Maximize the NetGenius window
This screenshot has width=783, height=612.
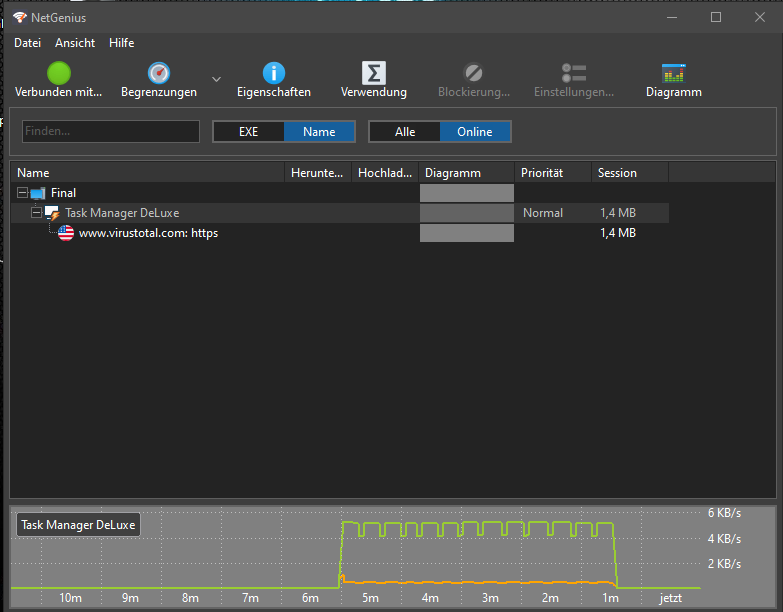pyautogui.click(x=716, y=17)
